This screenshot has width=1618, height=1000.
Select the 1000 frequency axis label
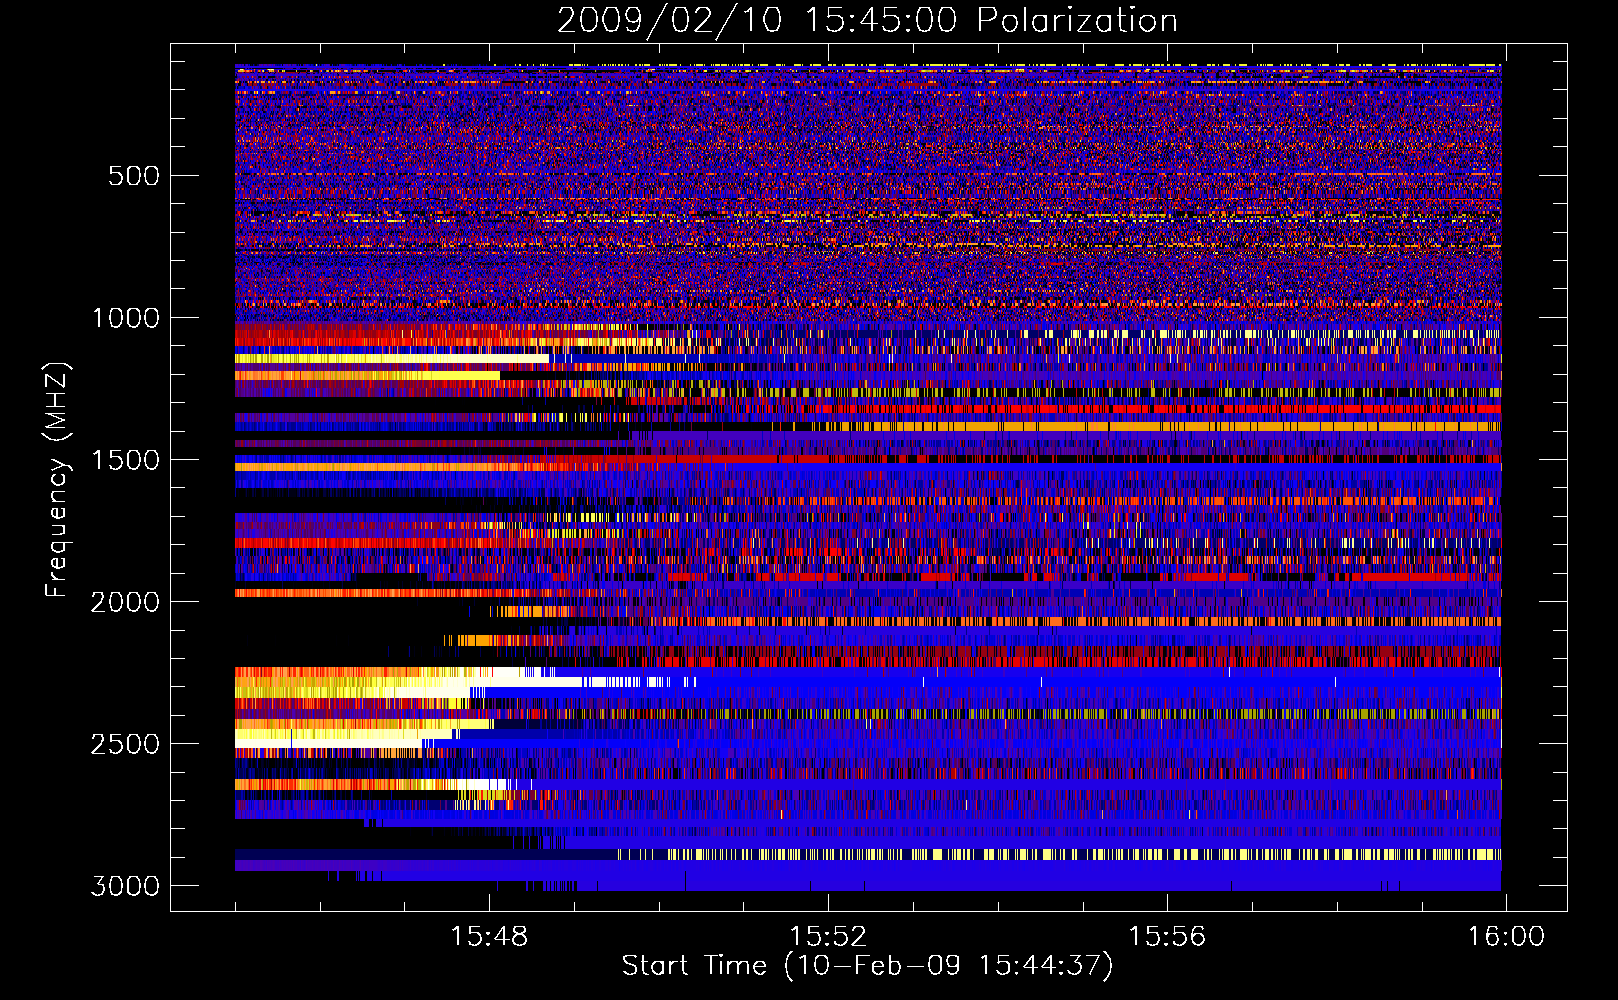click(x=125, y=318)
